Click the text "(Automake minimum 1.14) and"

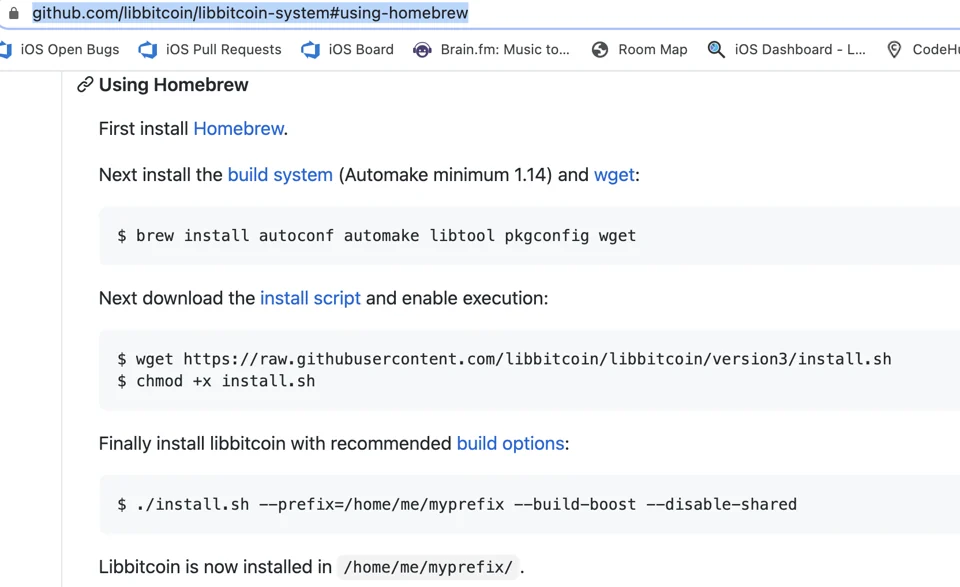[463, 175]
